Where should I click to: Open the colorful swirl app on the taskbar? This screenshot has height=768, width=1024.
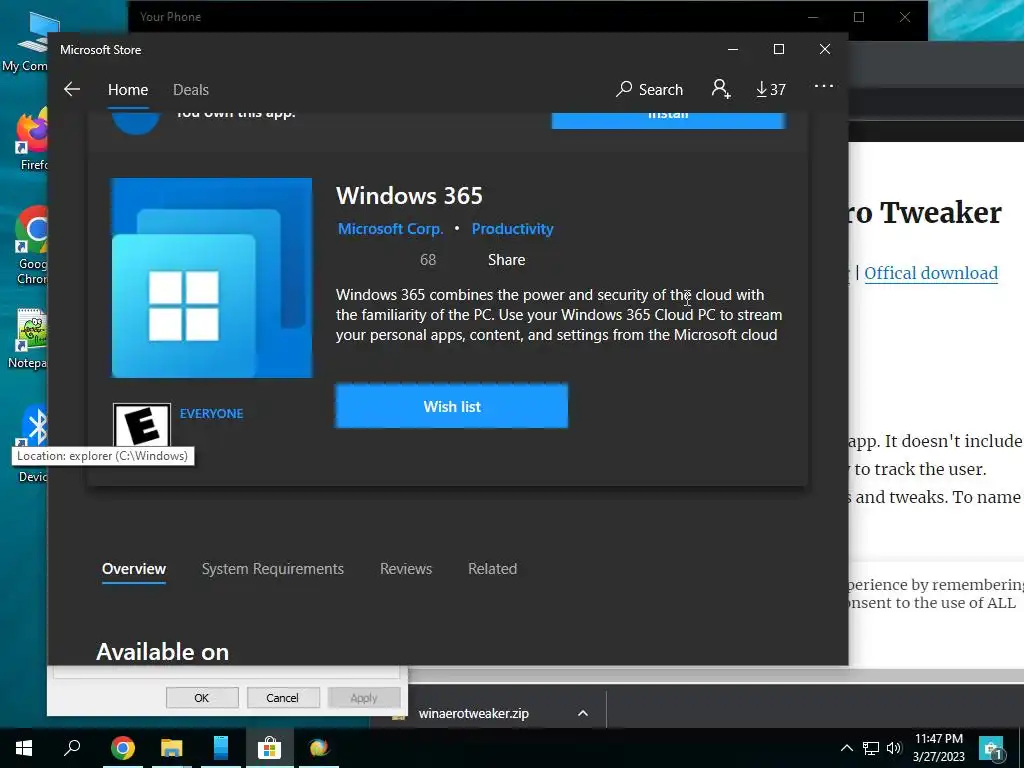click(x=319, y=748)
